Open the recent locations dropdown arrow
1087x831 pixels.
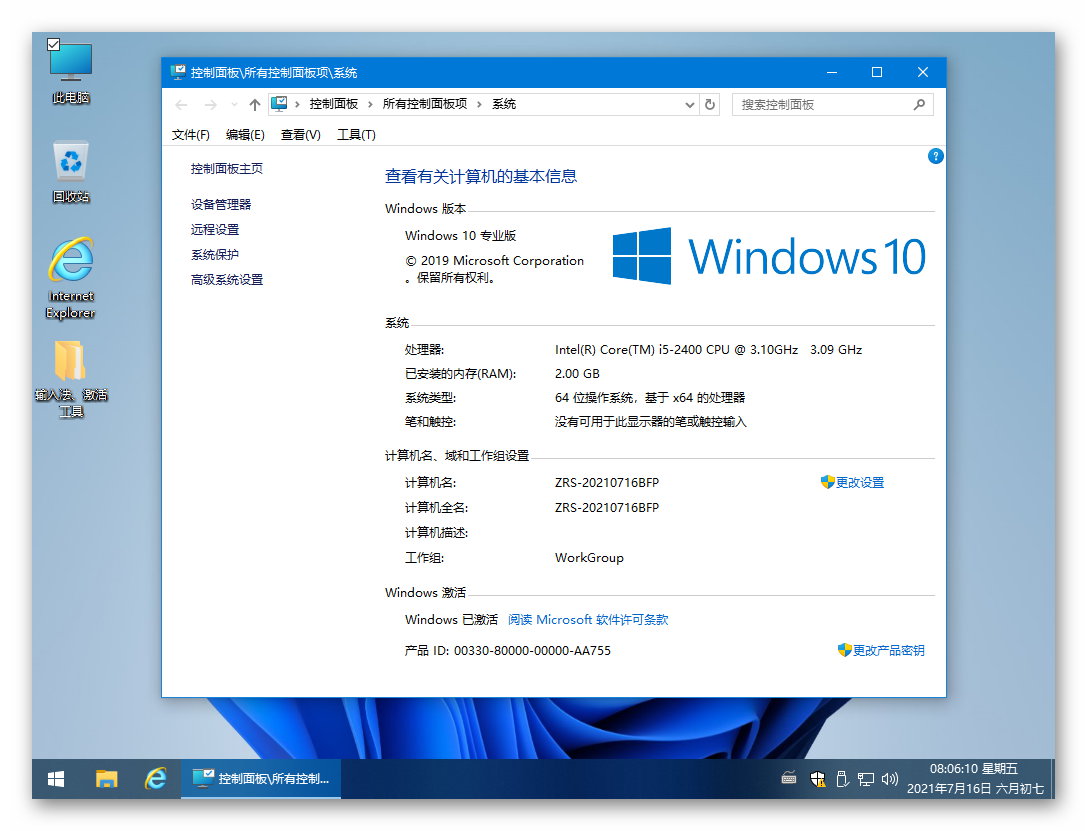(x=234, y=105)
